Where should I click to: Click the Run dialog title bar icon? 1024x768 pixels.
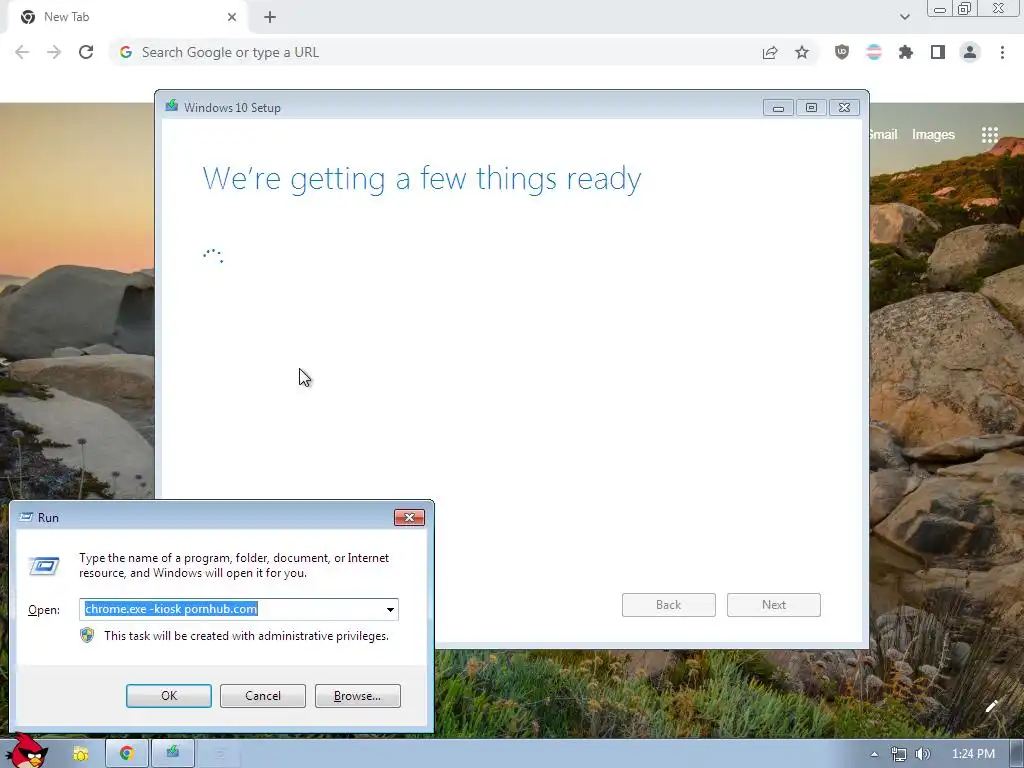(26, 517)
